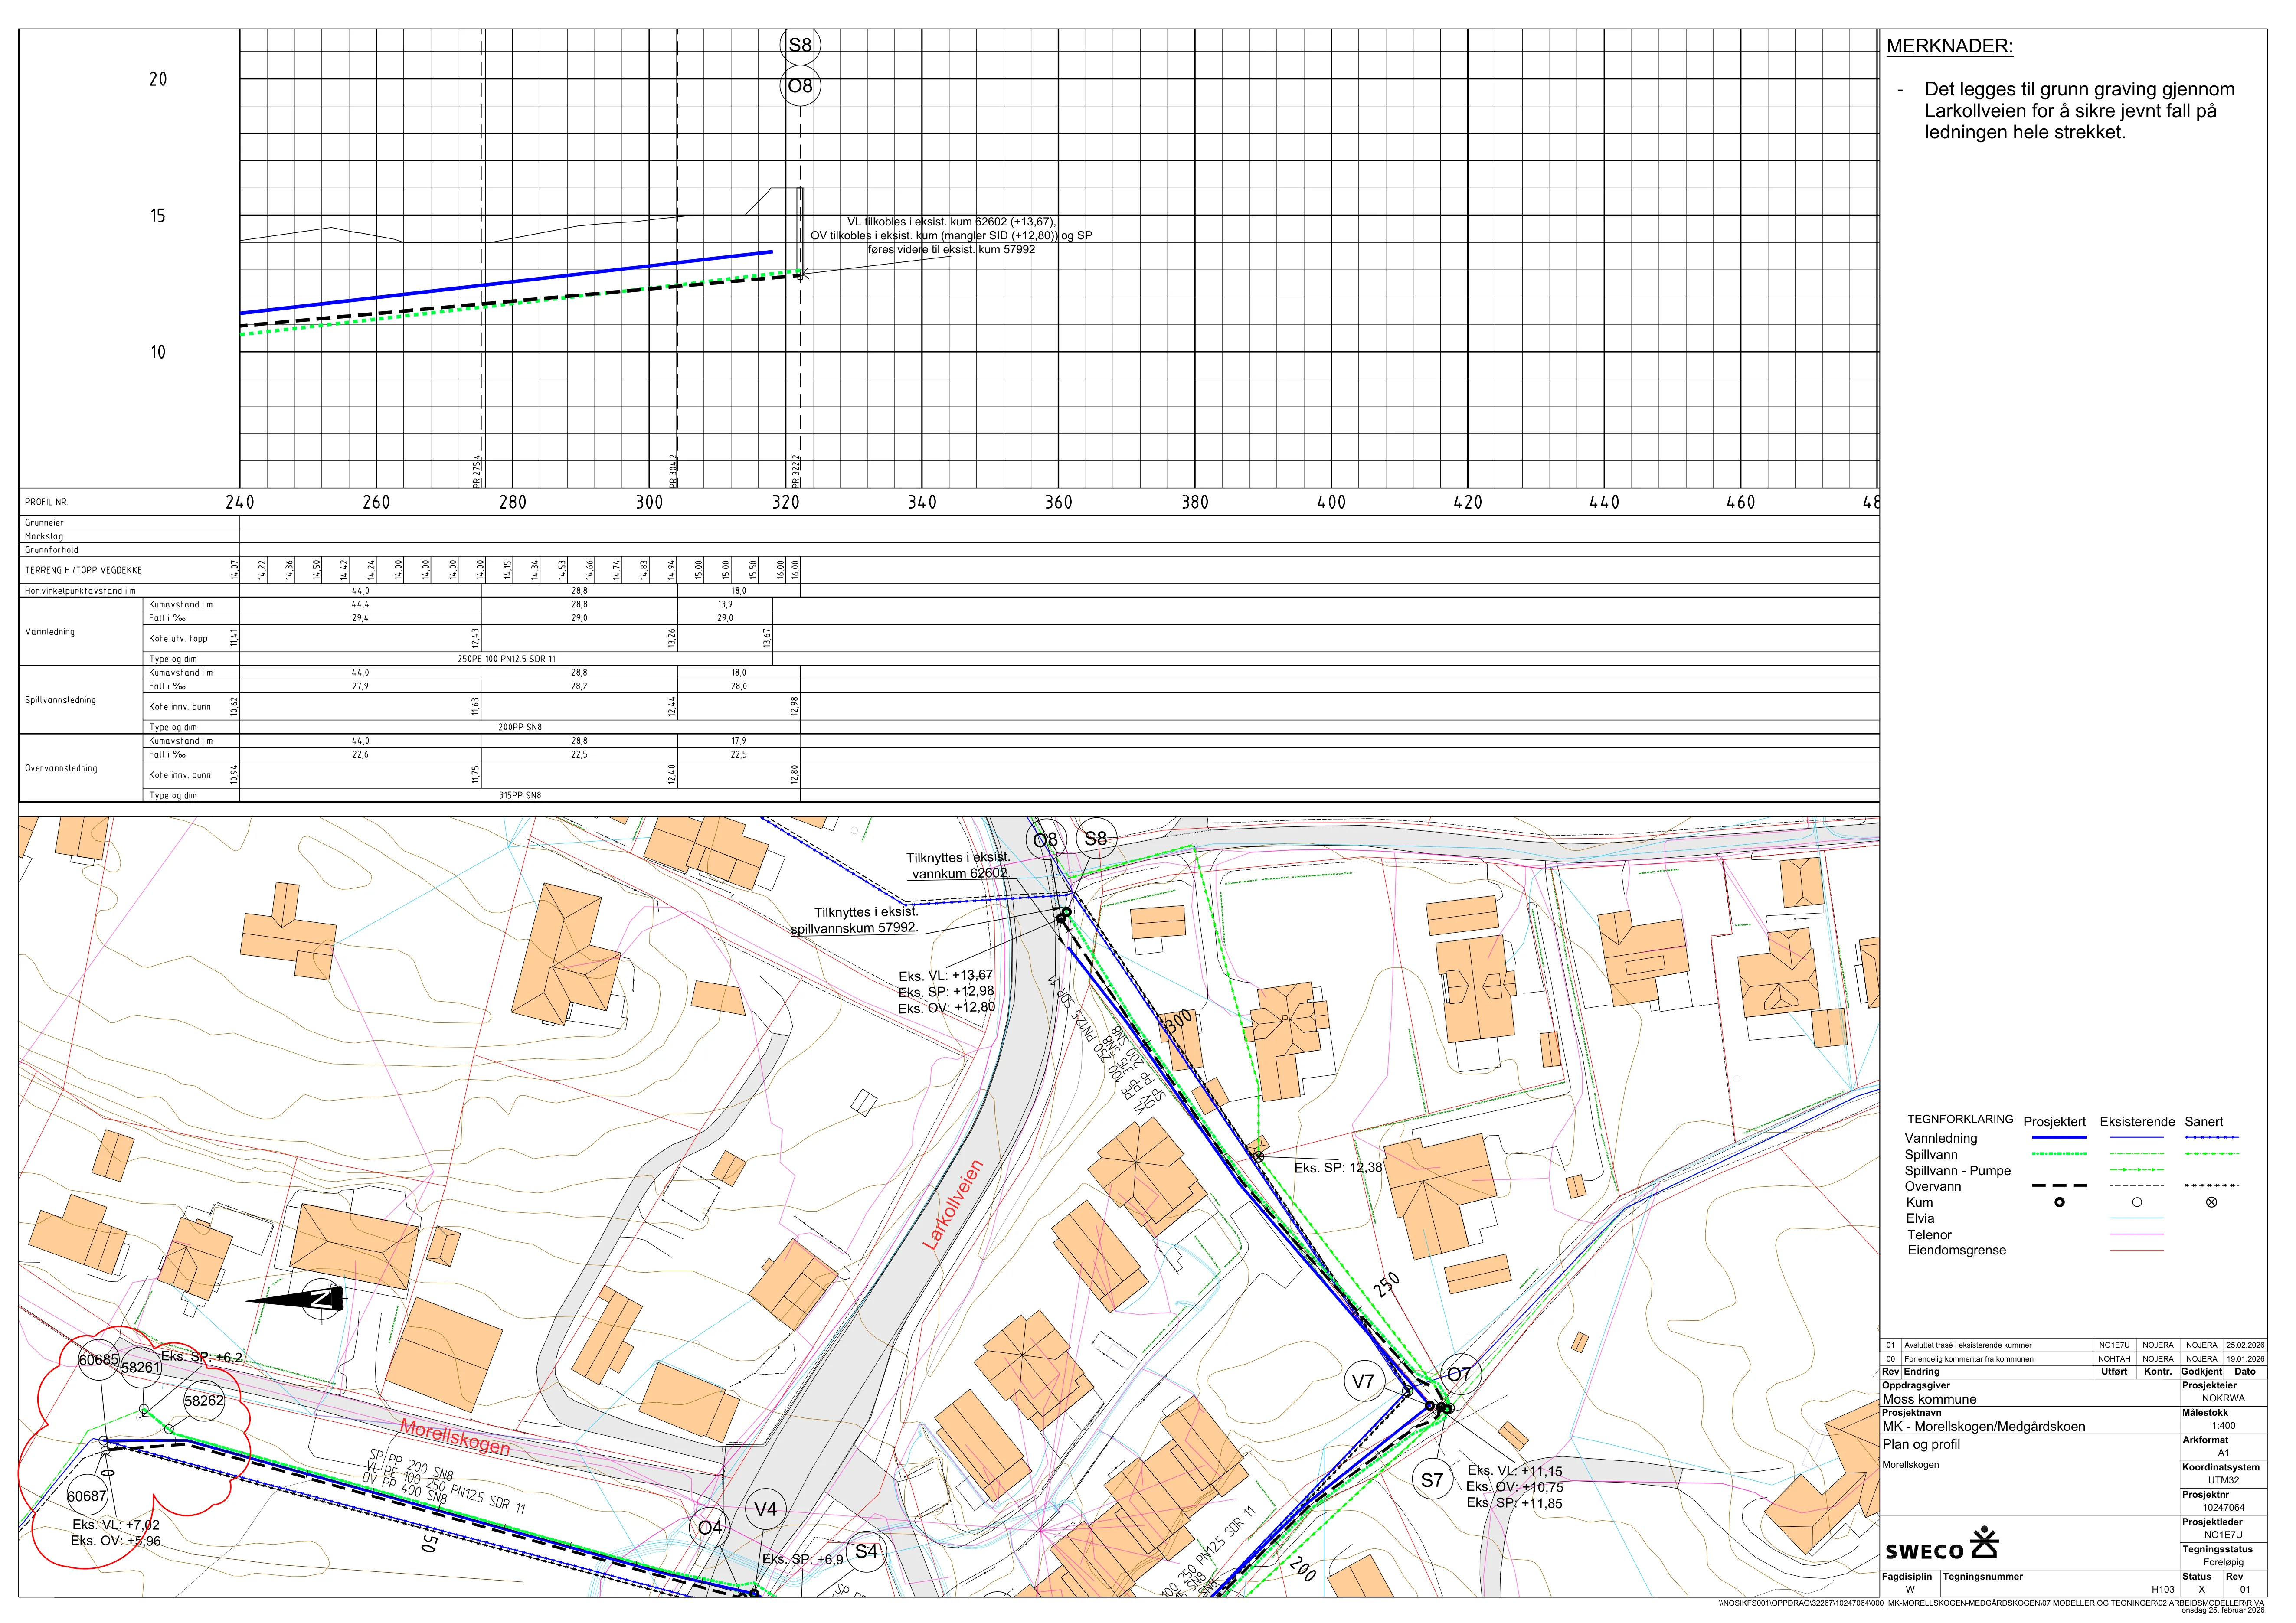This screenshot has height=1623, width=2296.
Task: Select the O8 circle in the profile view
Action: click(x=800, y=86)
